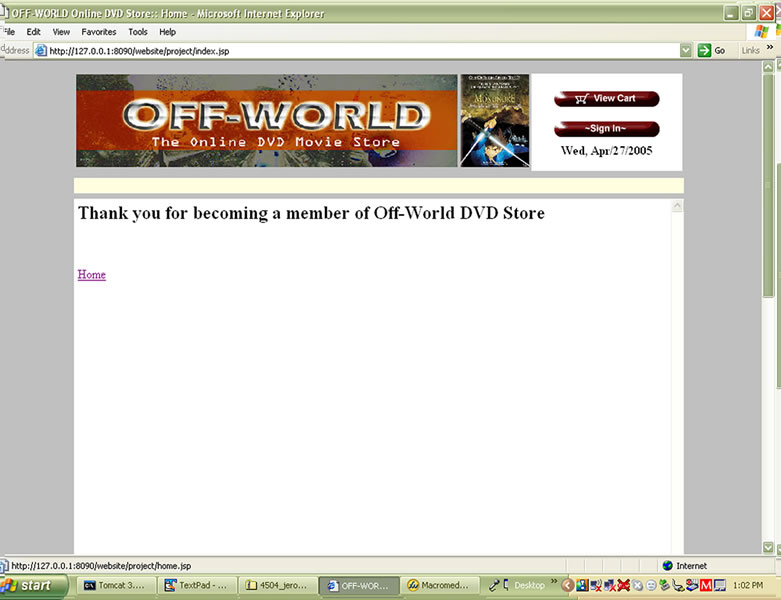Click the green Go arrow icon
The width and height of the screenshot is (781, 600).
coord(704,50)
